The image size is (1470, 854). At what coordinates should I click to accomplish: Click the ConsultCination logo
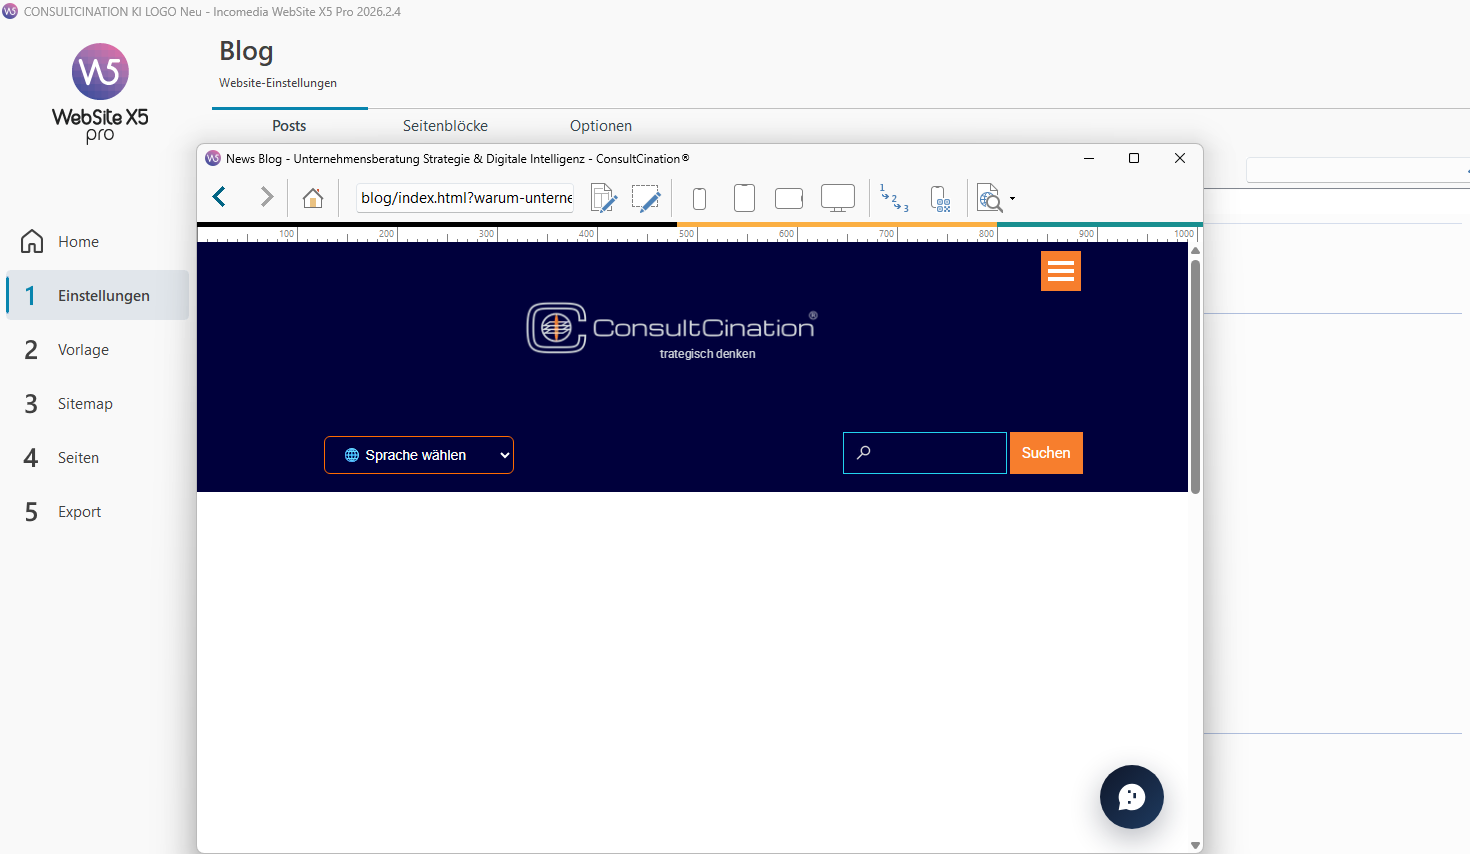[x=672, y=328]
